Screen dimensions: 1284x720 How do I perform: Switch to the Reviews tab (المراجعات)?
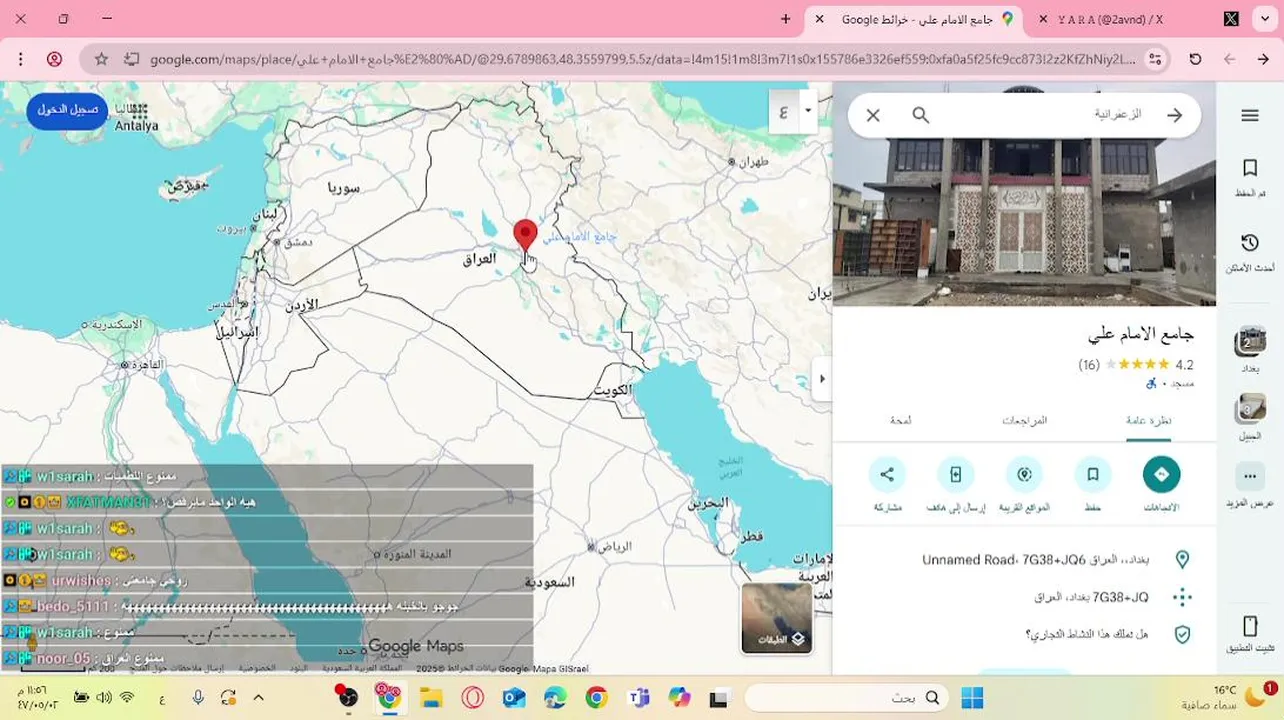(1024, 421)
